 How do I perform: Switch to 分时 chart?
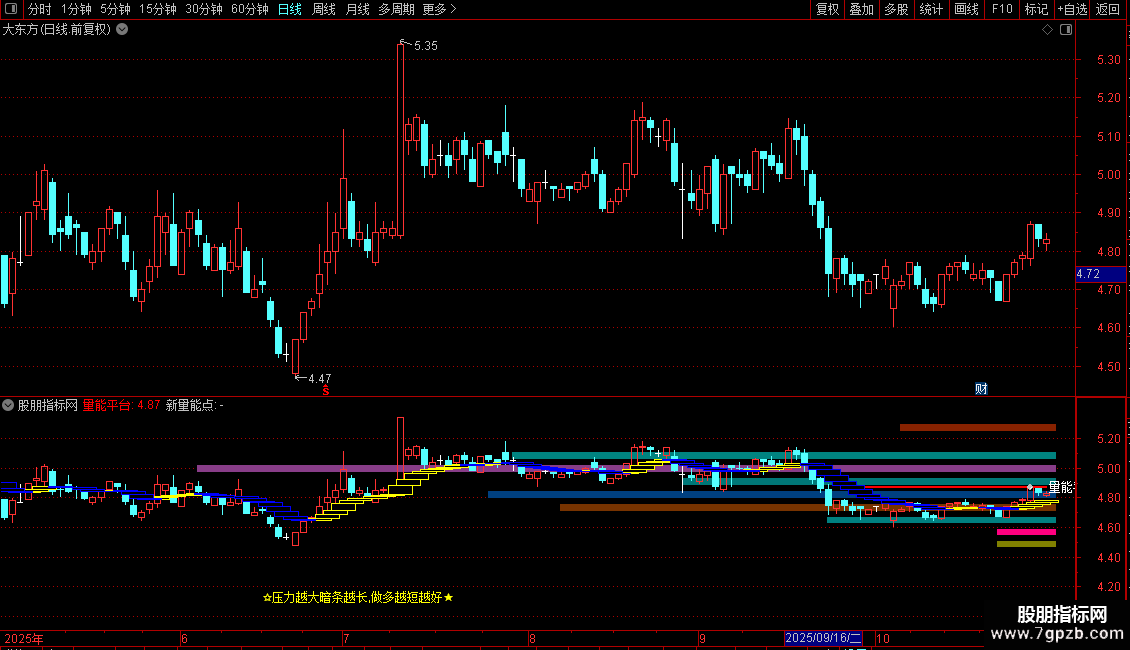pyautogui.click(x=40, y=9)
